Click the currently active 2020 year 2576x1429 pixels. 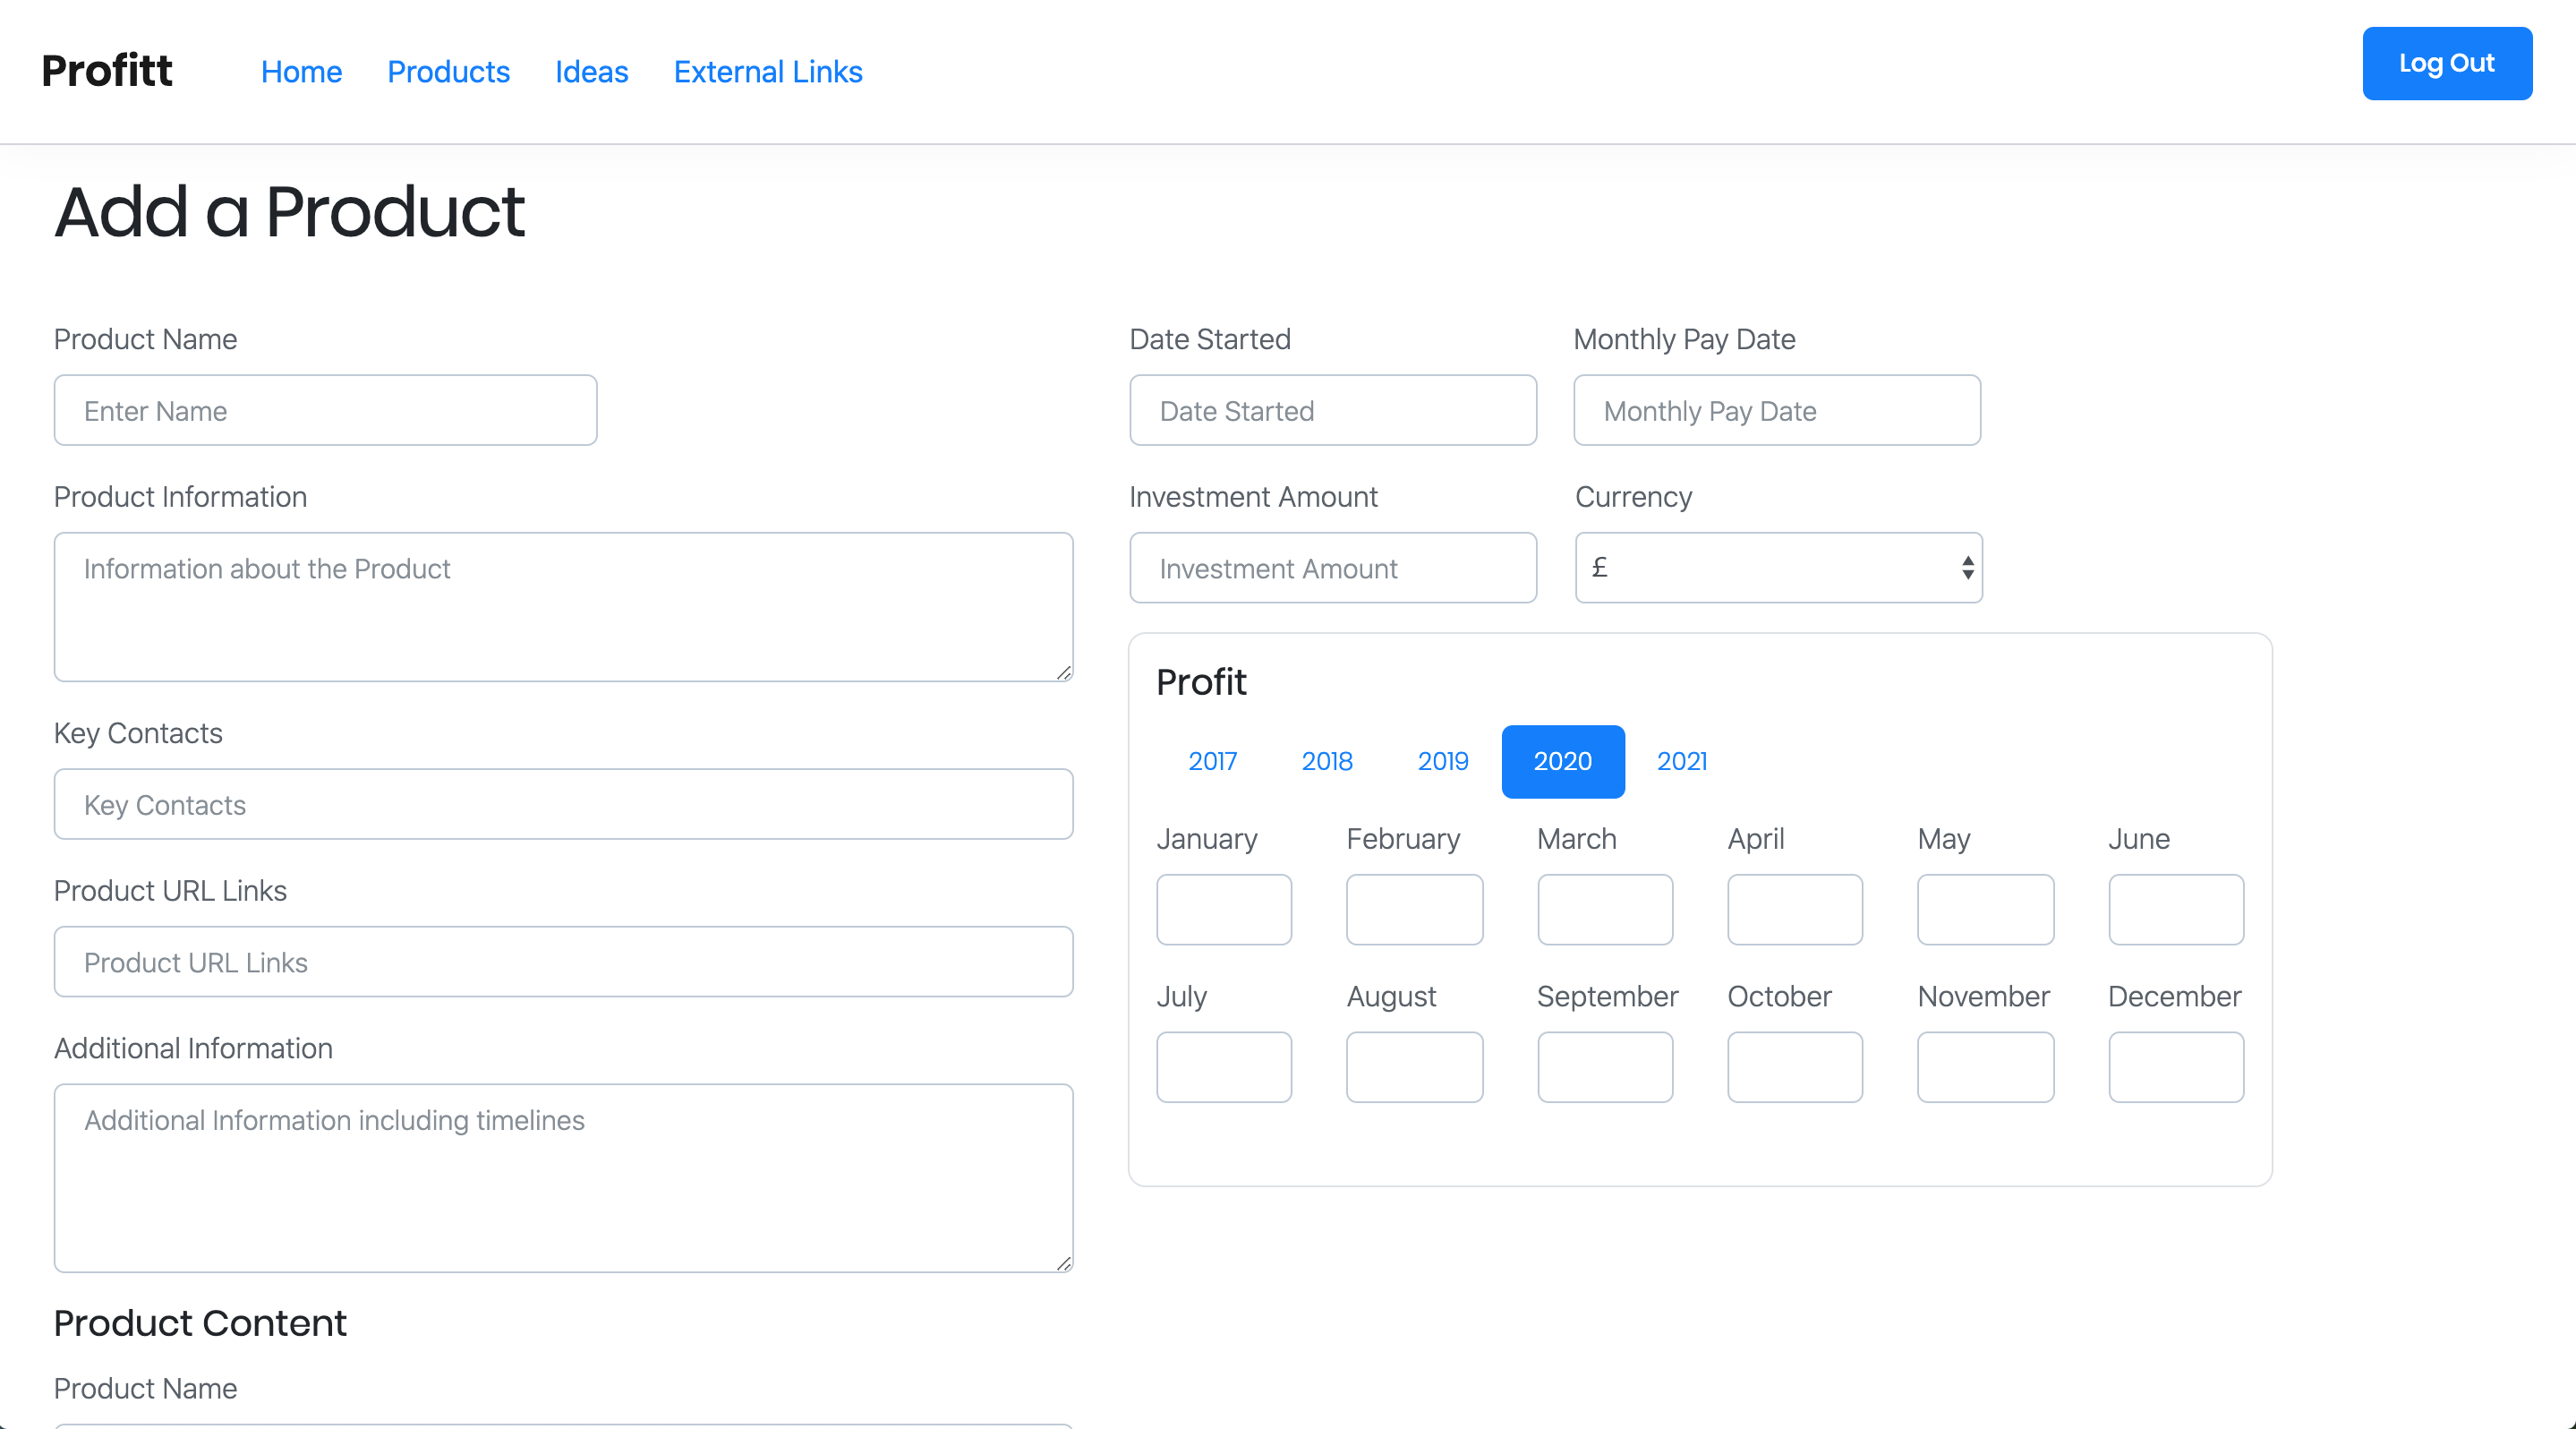[x=1562, y=761]
